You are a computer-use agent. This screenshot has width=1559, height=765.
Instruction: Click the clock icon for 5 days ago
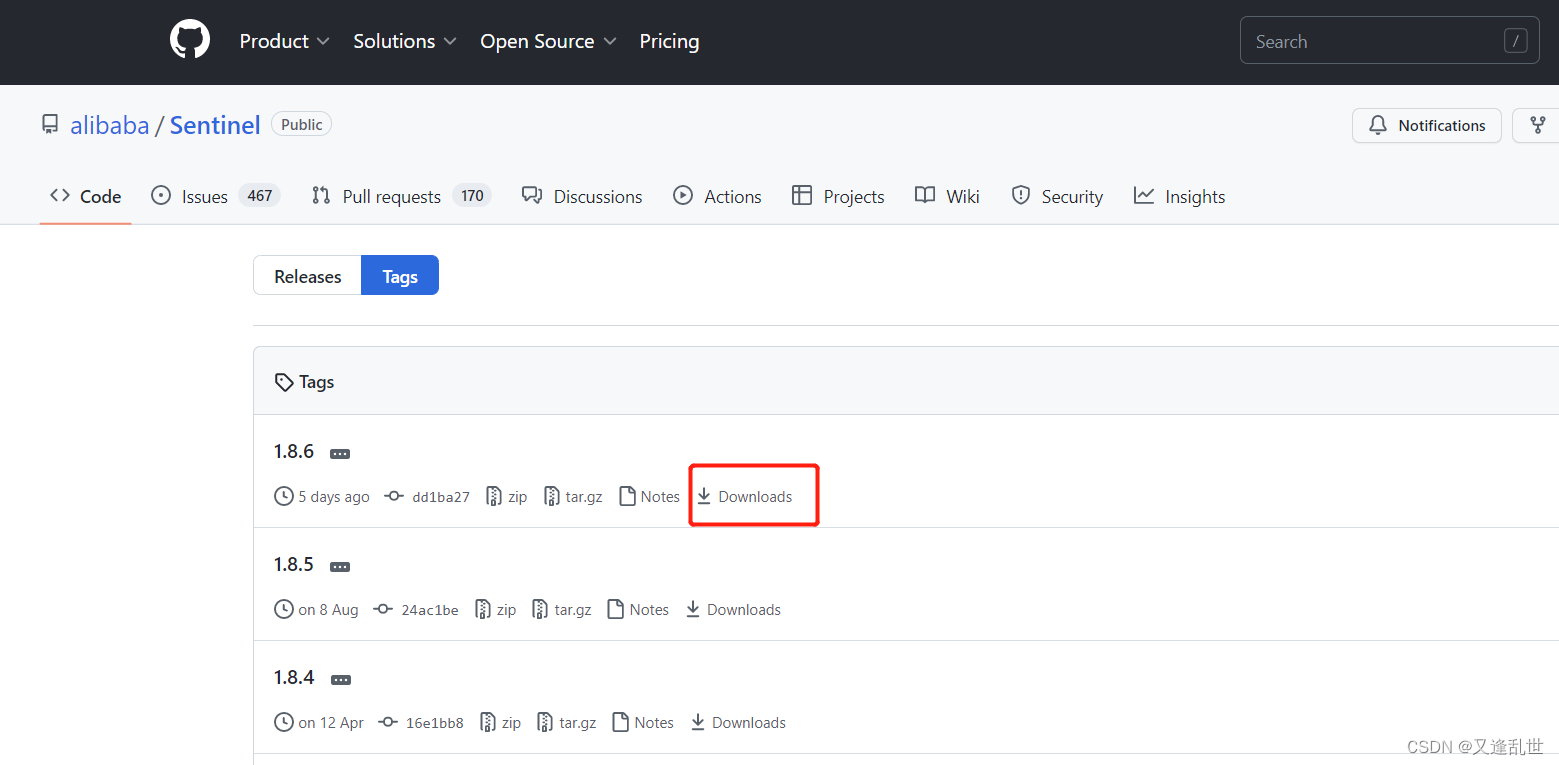pyautogui.click(x=283, y=496)
